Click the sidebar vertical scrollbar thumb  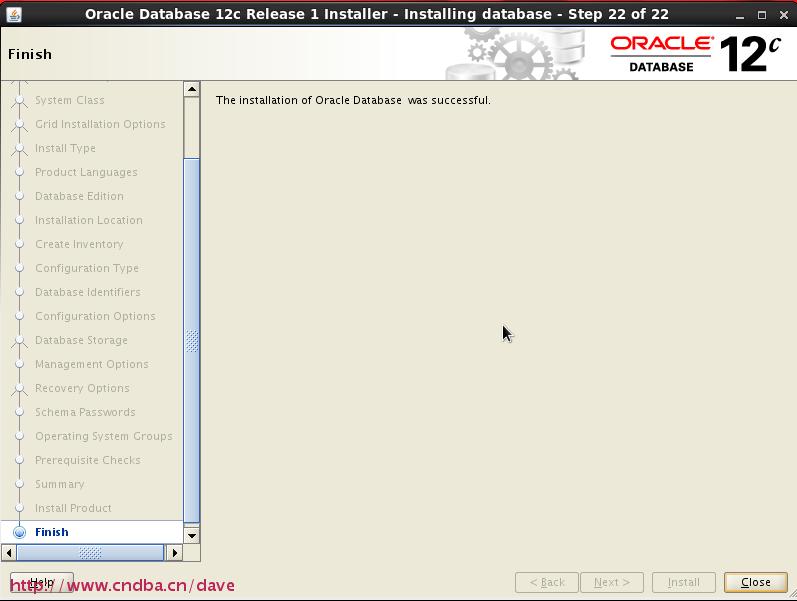[192, 340]
